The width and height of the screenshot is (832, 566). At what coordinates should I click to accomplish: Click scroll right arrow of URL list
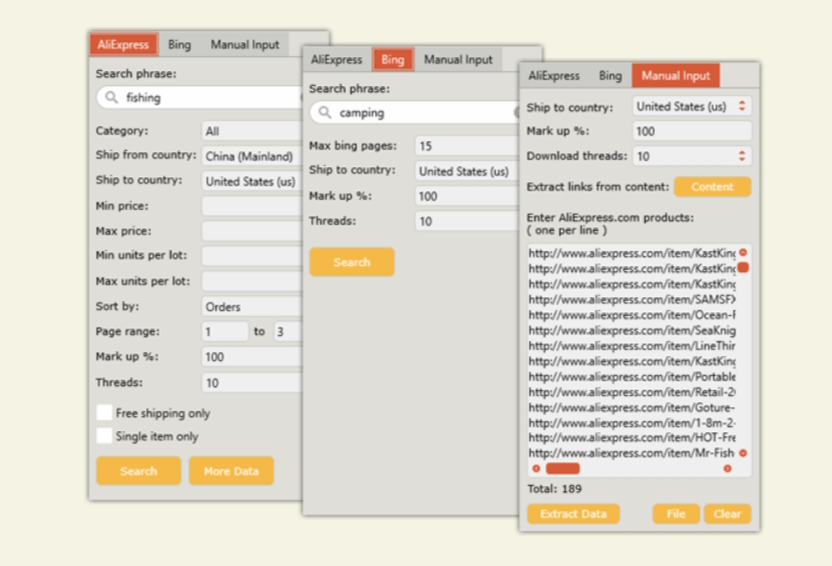click(x=727, y=468)
